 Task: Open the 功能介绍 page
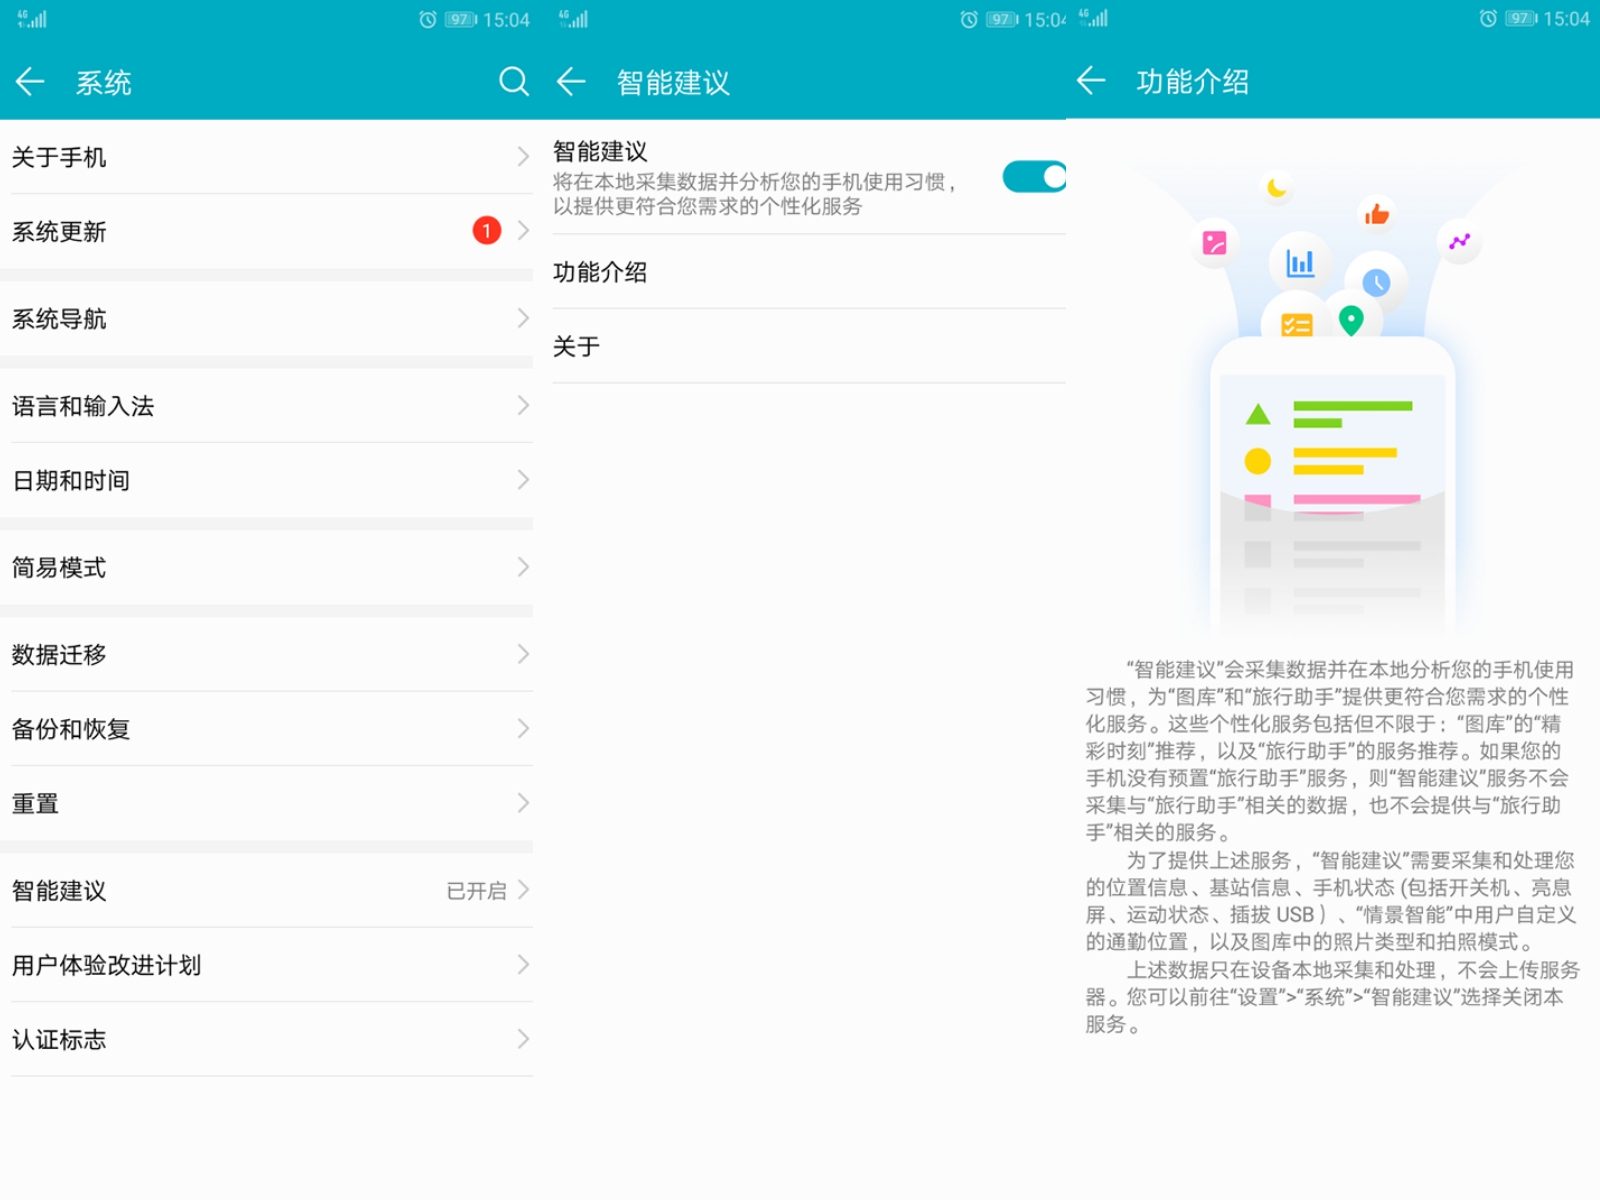click(600, 271)
